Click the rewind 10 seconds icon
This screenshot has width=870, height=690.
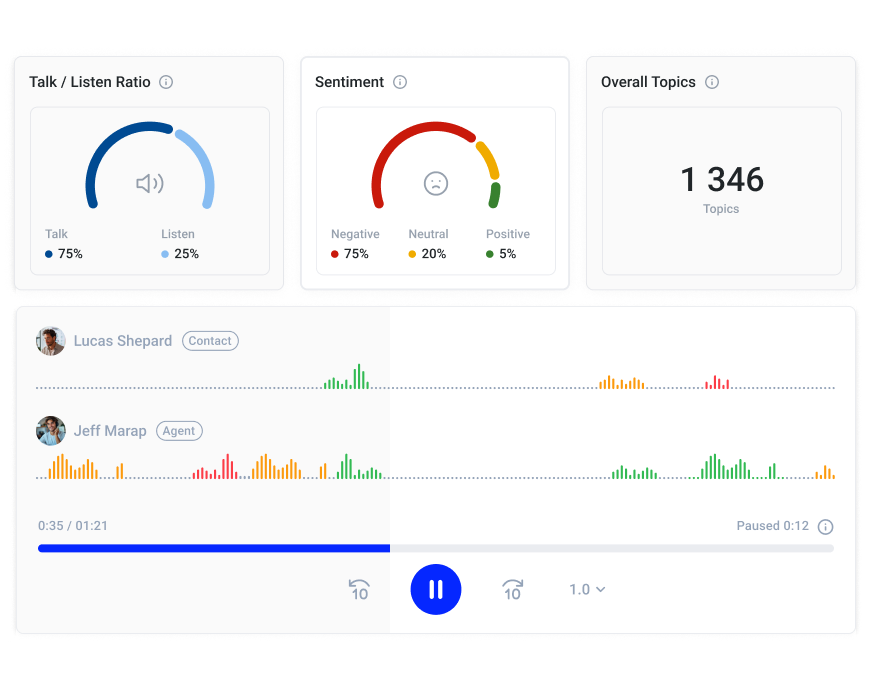(357, 589)
